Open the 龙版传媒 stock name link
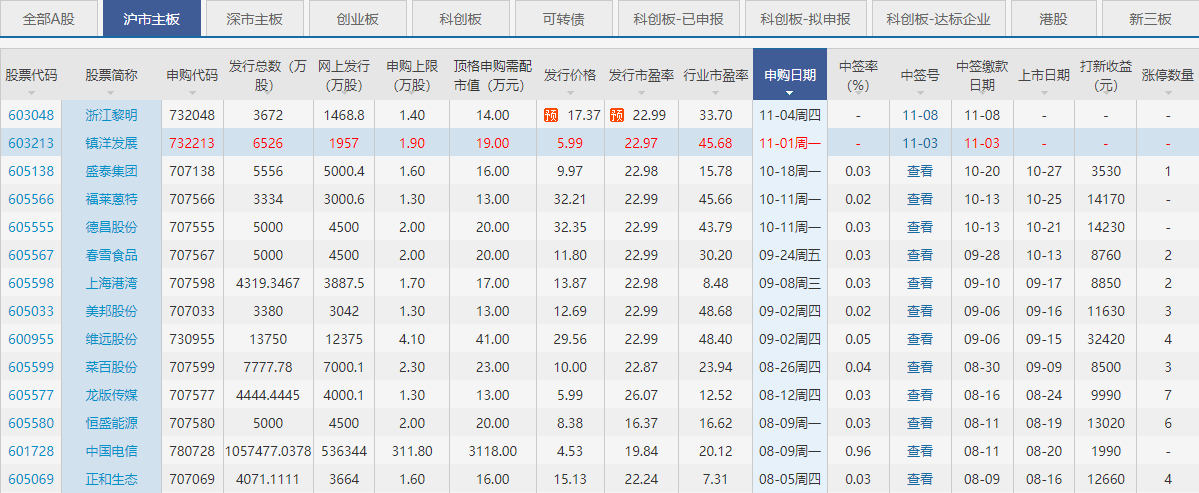 [x=112, y=395]
